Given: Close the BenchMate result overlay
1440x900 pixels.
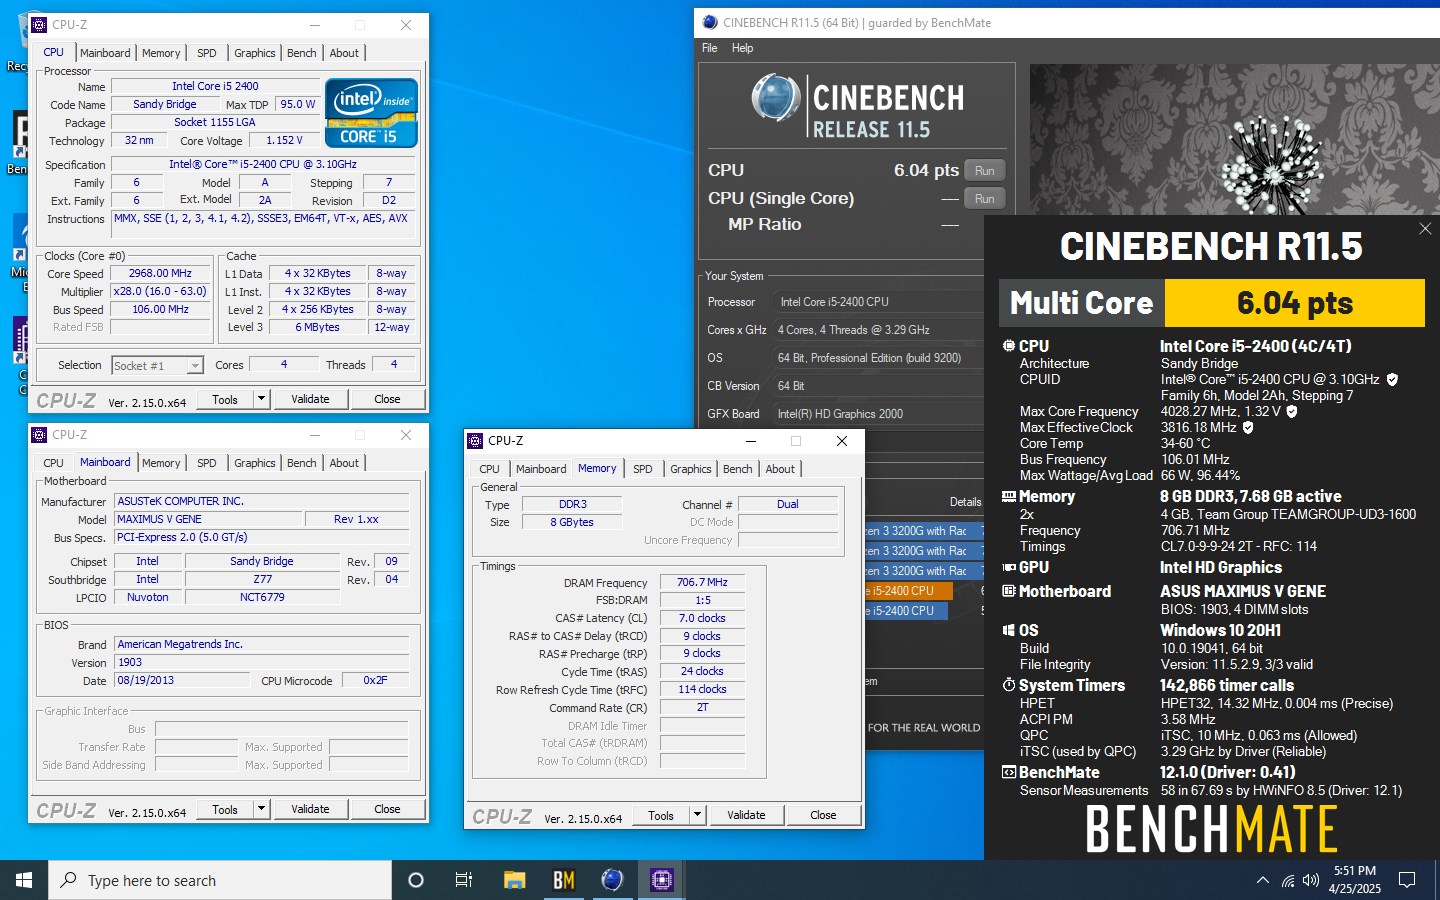Looking at the screenshot, I should (1425, 229).
